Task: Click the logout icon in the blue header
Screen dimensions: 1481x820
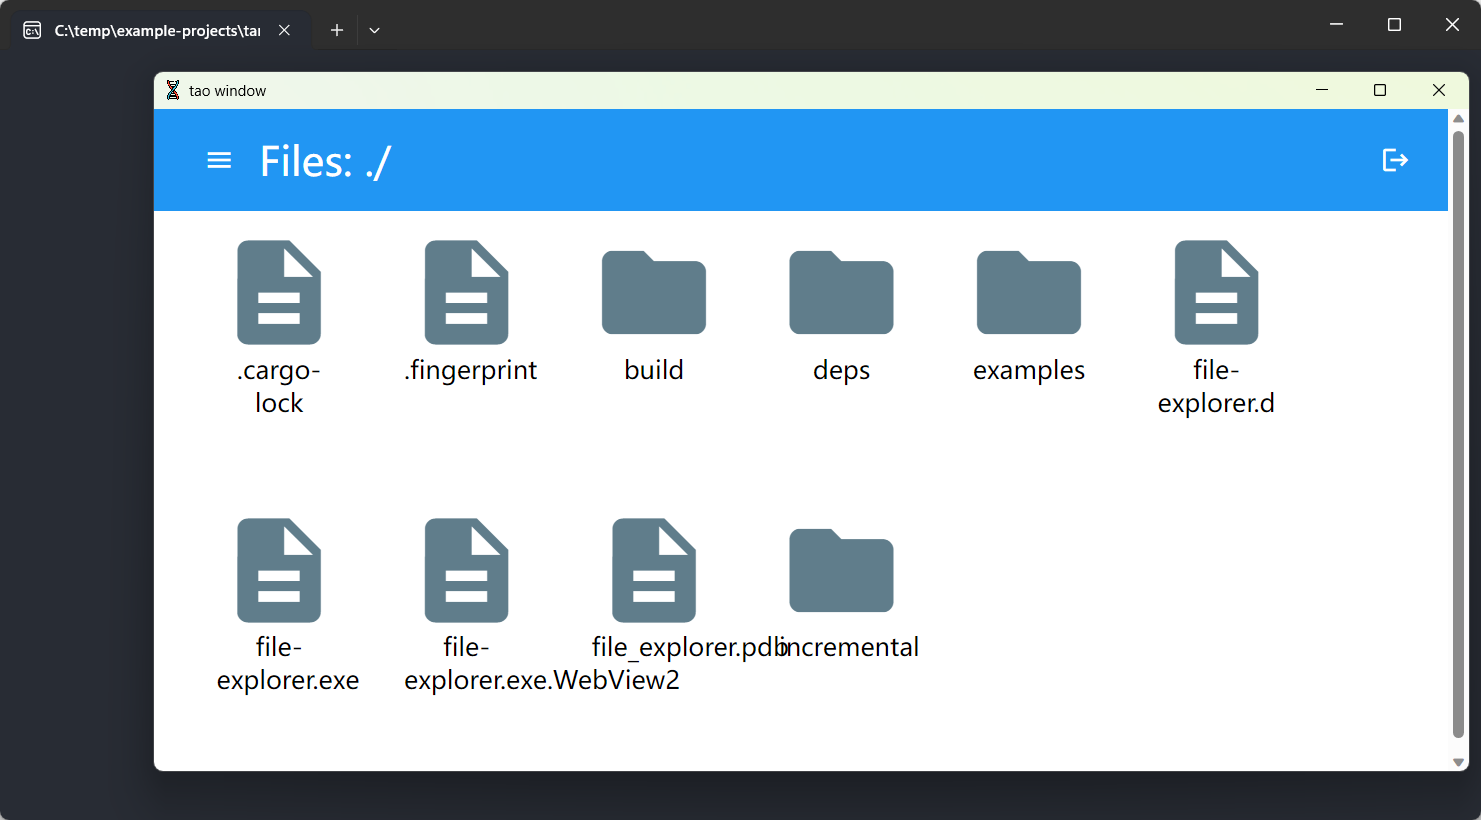Action: 1395,160
